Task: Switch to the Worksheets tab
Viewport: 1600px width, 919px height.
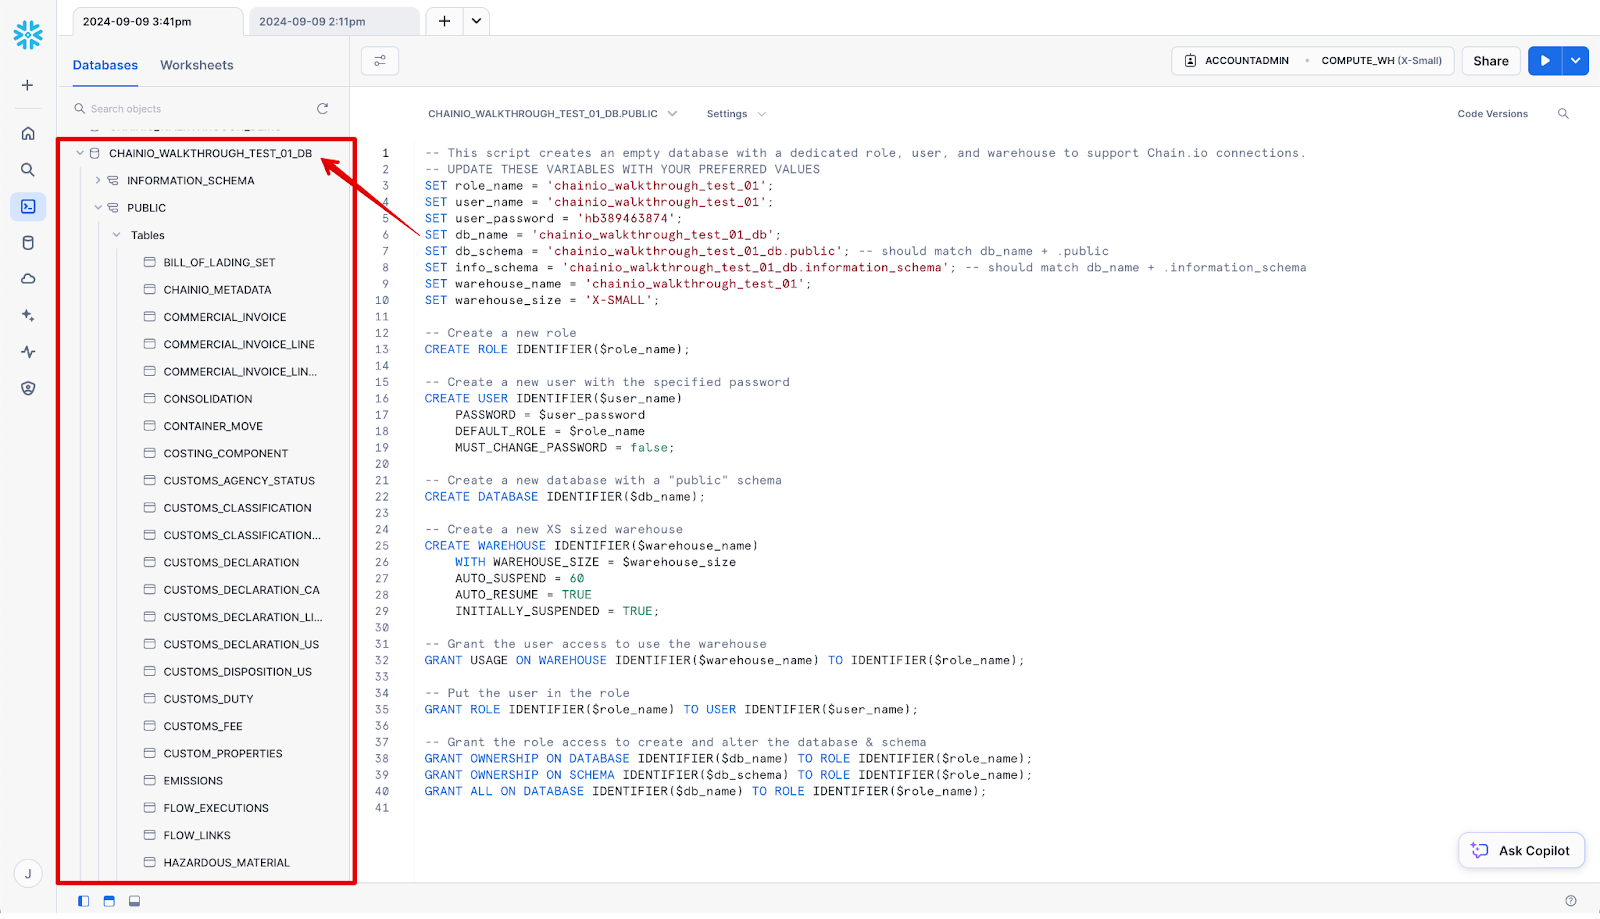Action: pos(197,65)
